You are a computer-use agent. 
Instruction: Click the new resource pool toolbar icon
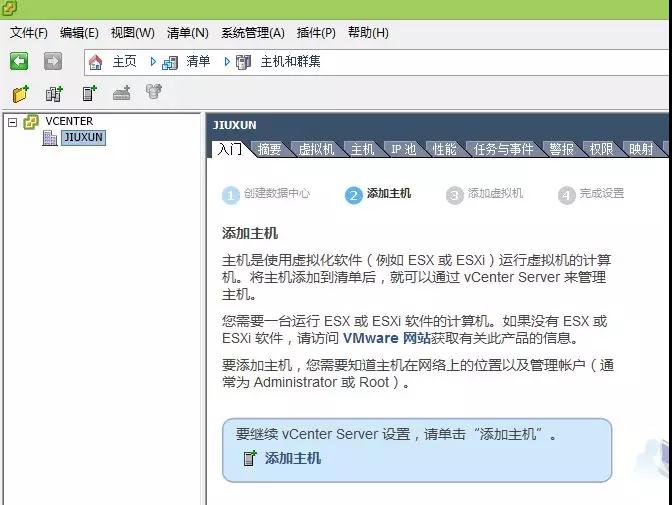(154, 91)
